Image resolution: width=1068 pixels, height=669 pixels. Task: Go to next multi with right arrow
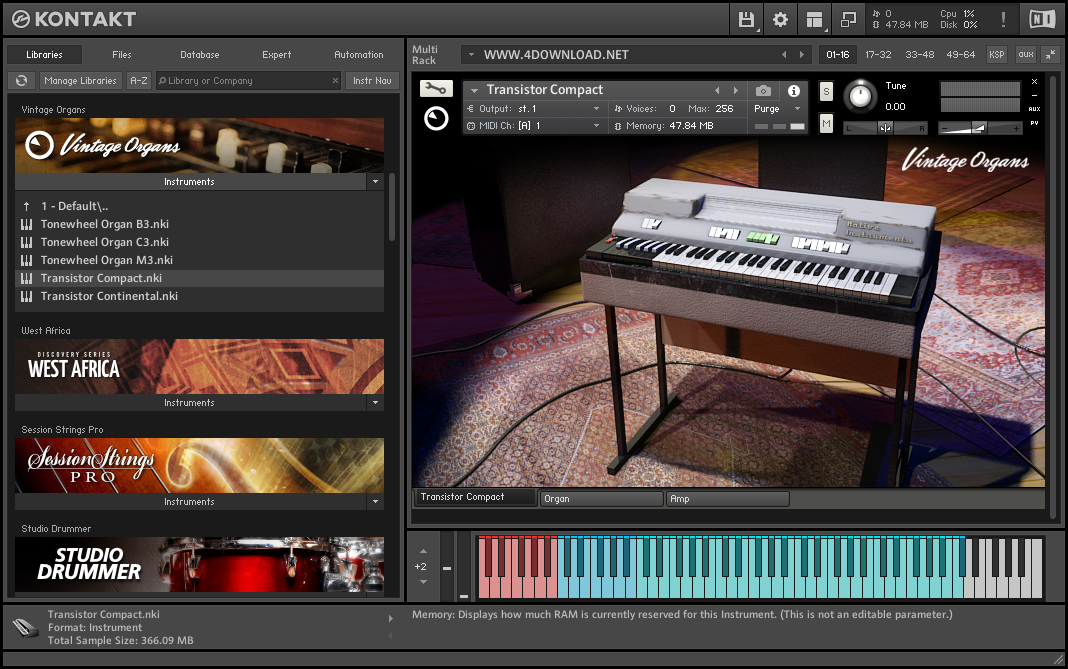pyautogui.click(x=802, y=55)
